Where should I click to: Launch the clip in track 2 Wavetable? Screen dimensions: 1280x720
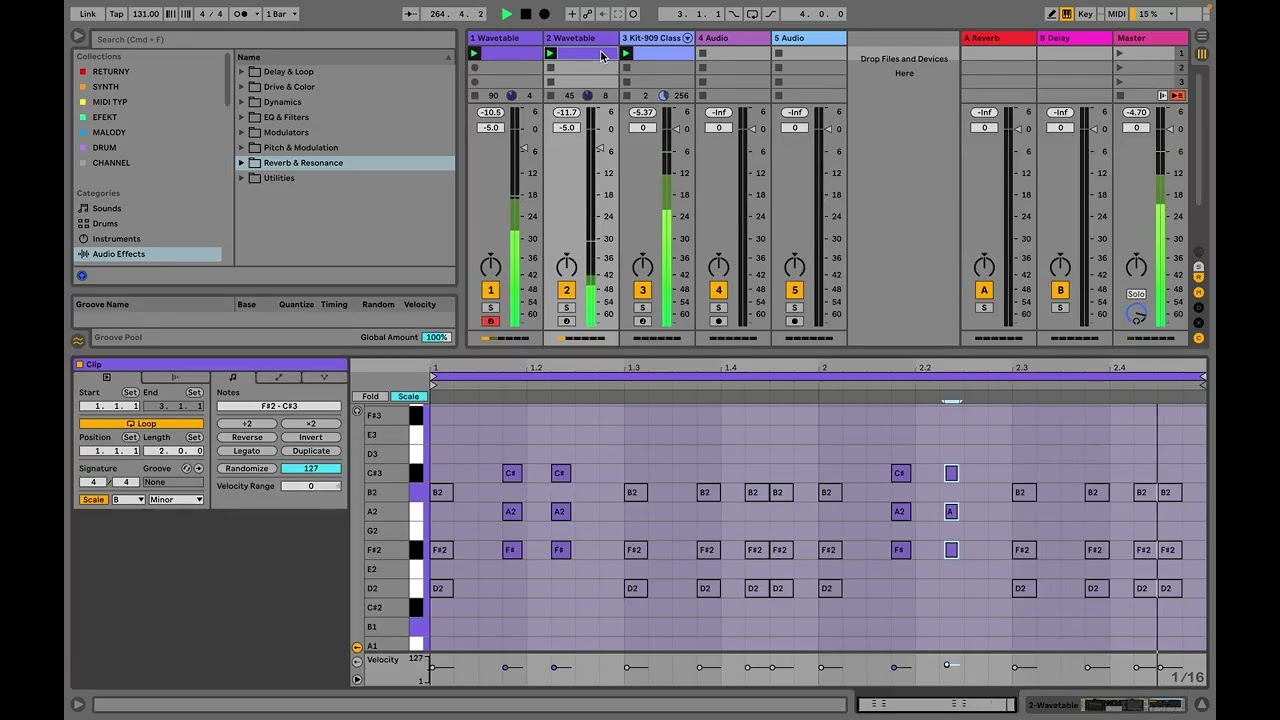[551, 53]
